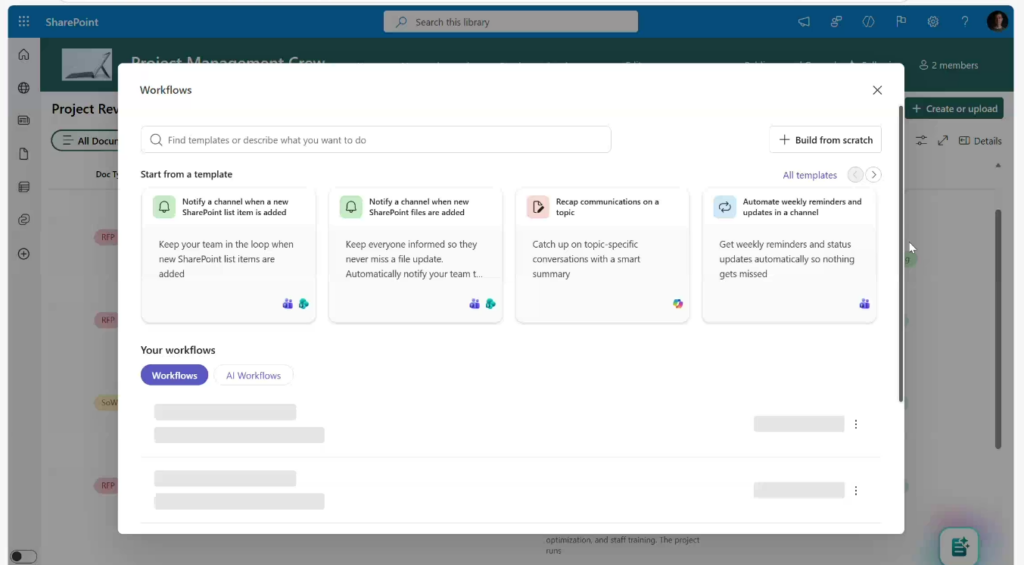This screenshot has height=565, width=1024.
Task: Click the circled plus icon in sidebar
Action: [24, 253]
